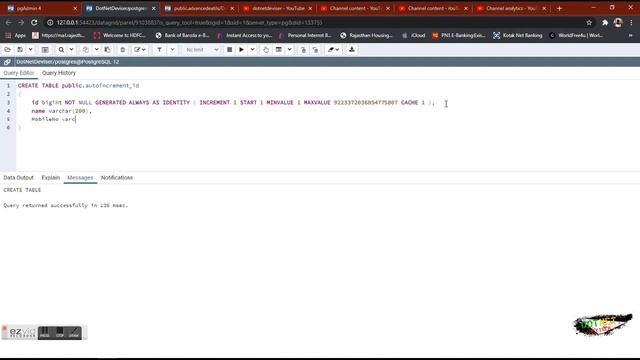The image size is (640, 360).
Task: Switch to the public.advancedeatils browser tab
Action: coord(199,8)
